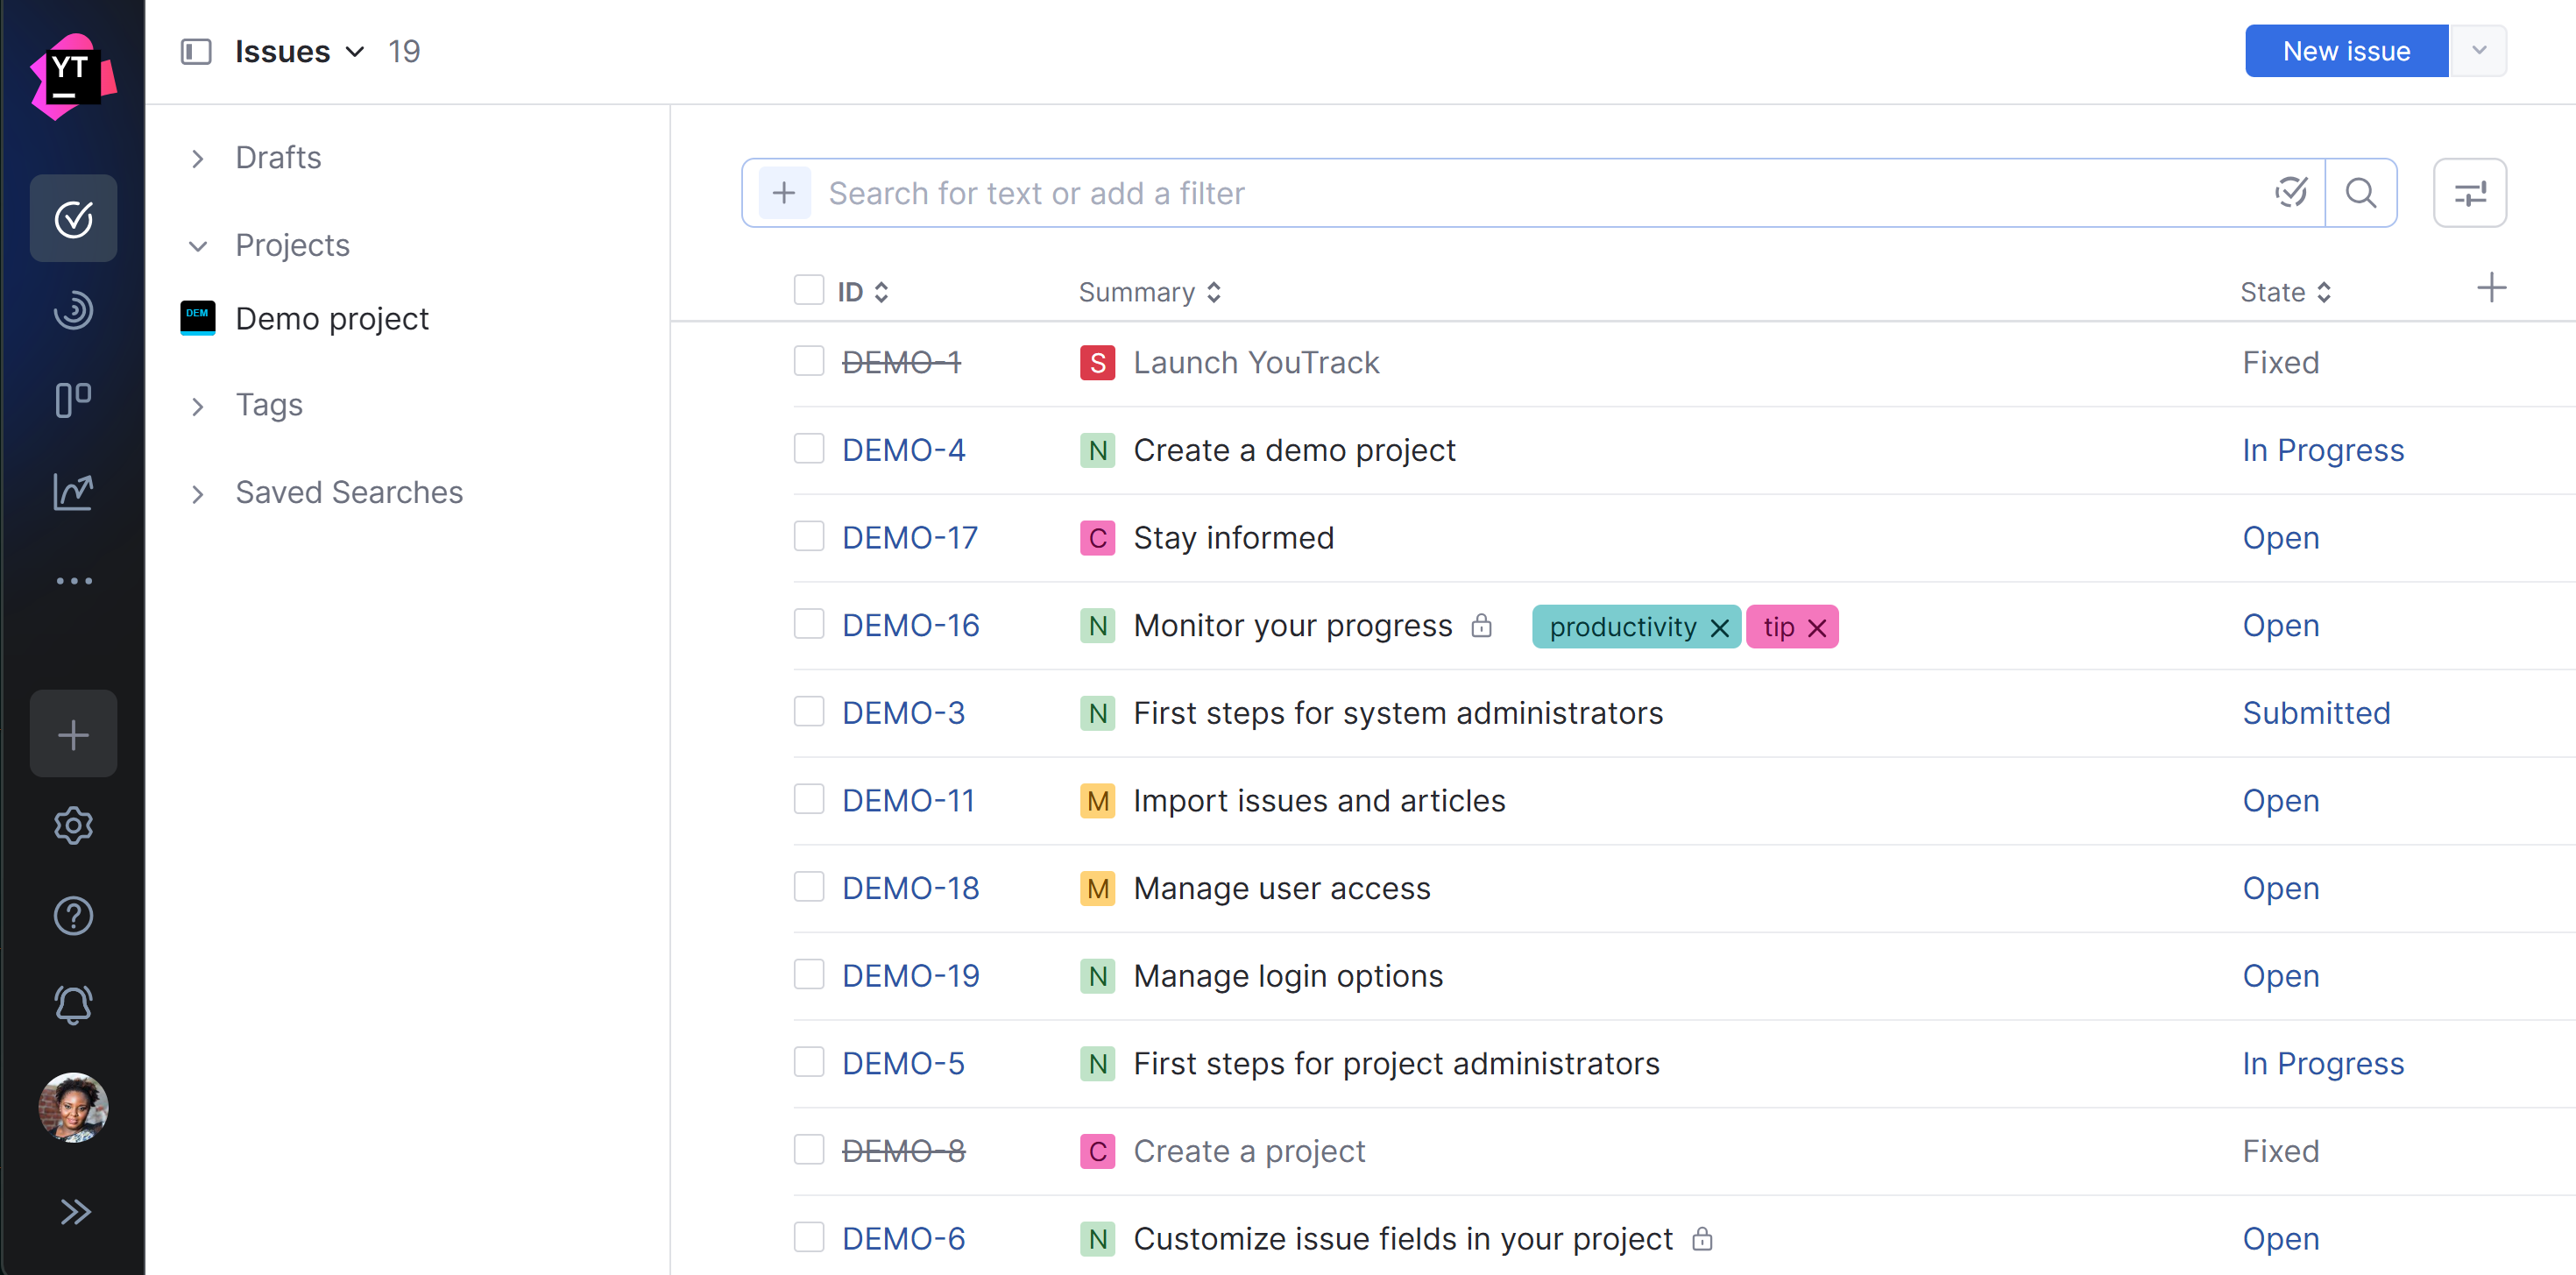Check the checkbox for issue DEMO-16
The width and height of the screenshot is (2576, 1275).
tap(808, 623)
